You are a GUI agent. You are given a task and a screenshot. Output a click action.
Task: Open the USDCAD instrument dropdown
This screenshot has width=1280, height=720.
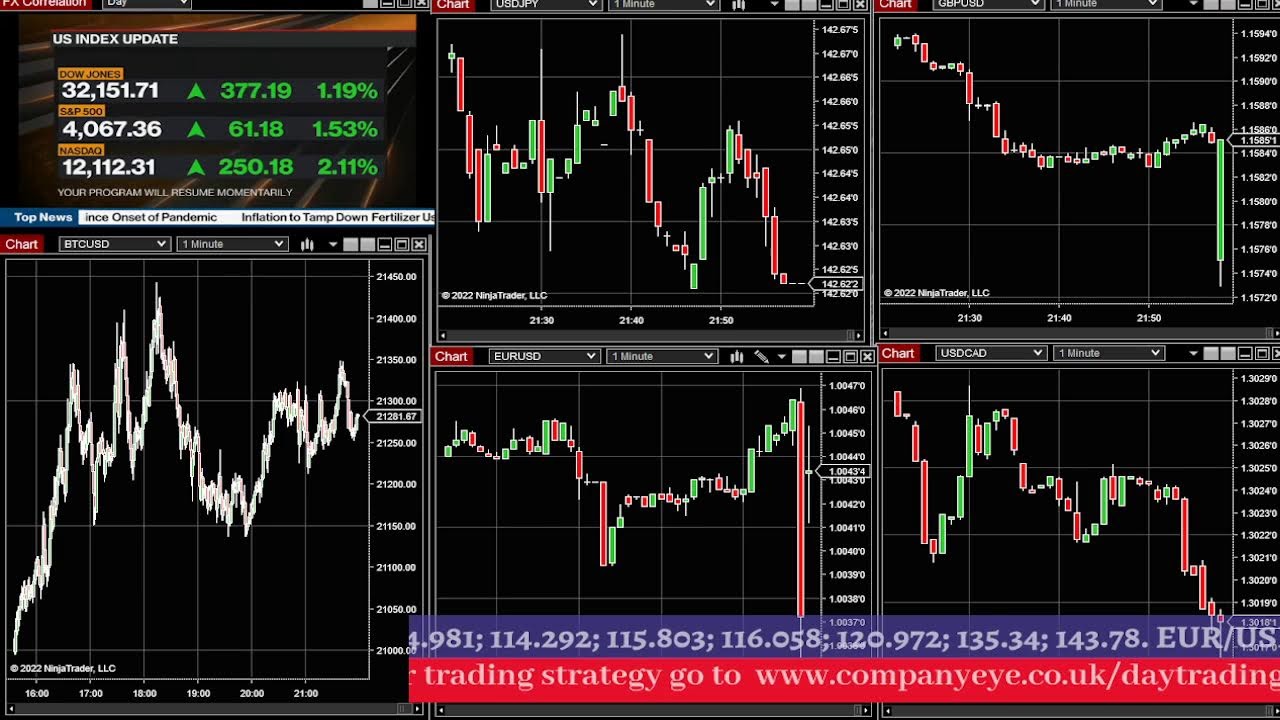[x=991, y=353]
